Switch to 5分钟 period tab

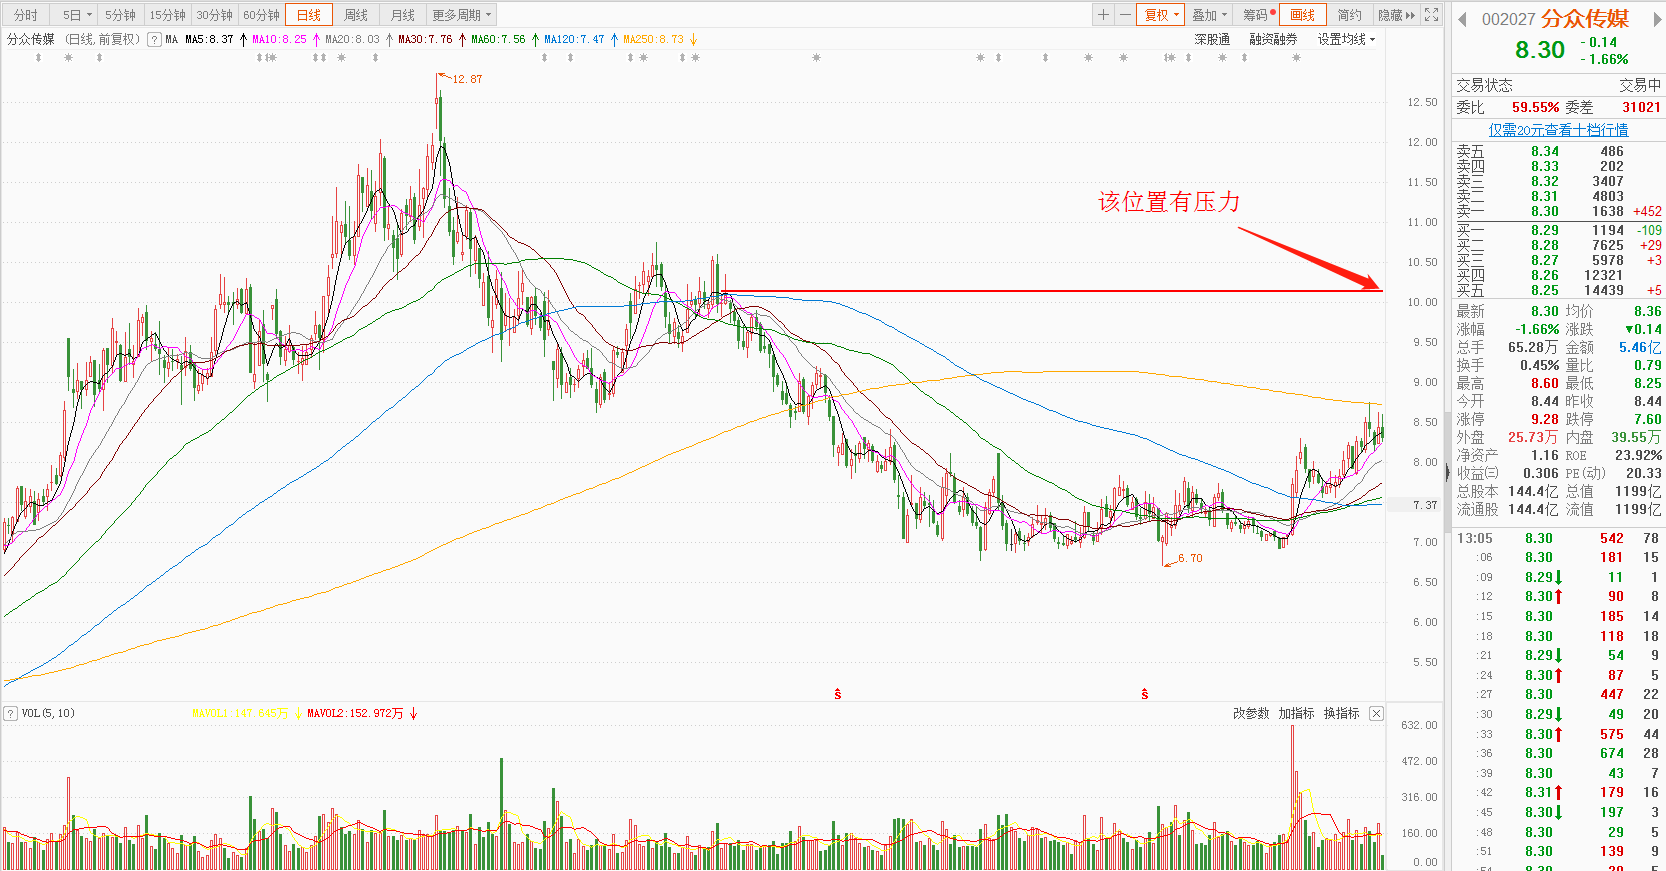click(120, 15)
